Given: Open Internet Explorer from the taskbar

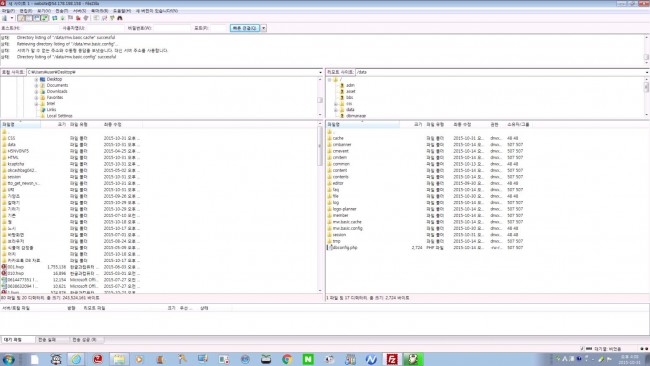Looking at the screenshot, I should [x=76, y=359].
